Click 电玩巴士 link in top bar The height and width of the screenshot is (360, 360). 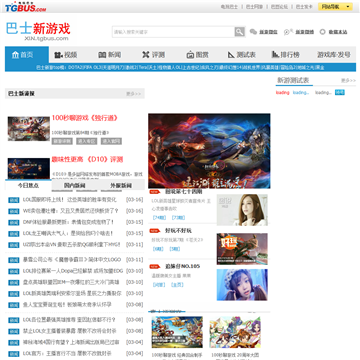229,7
